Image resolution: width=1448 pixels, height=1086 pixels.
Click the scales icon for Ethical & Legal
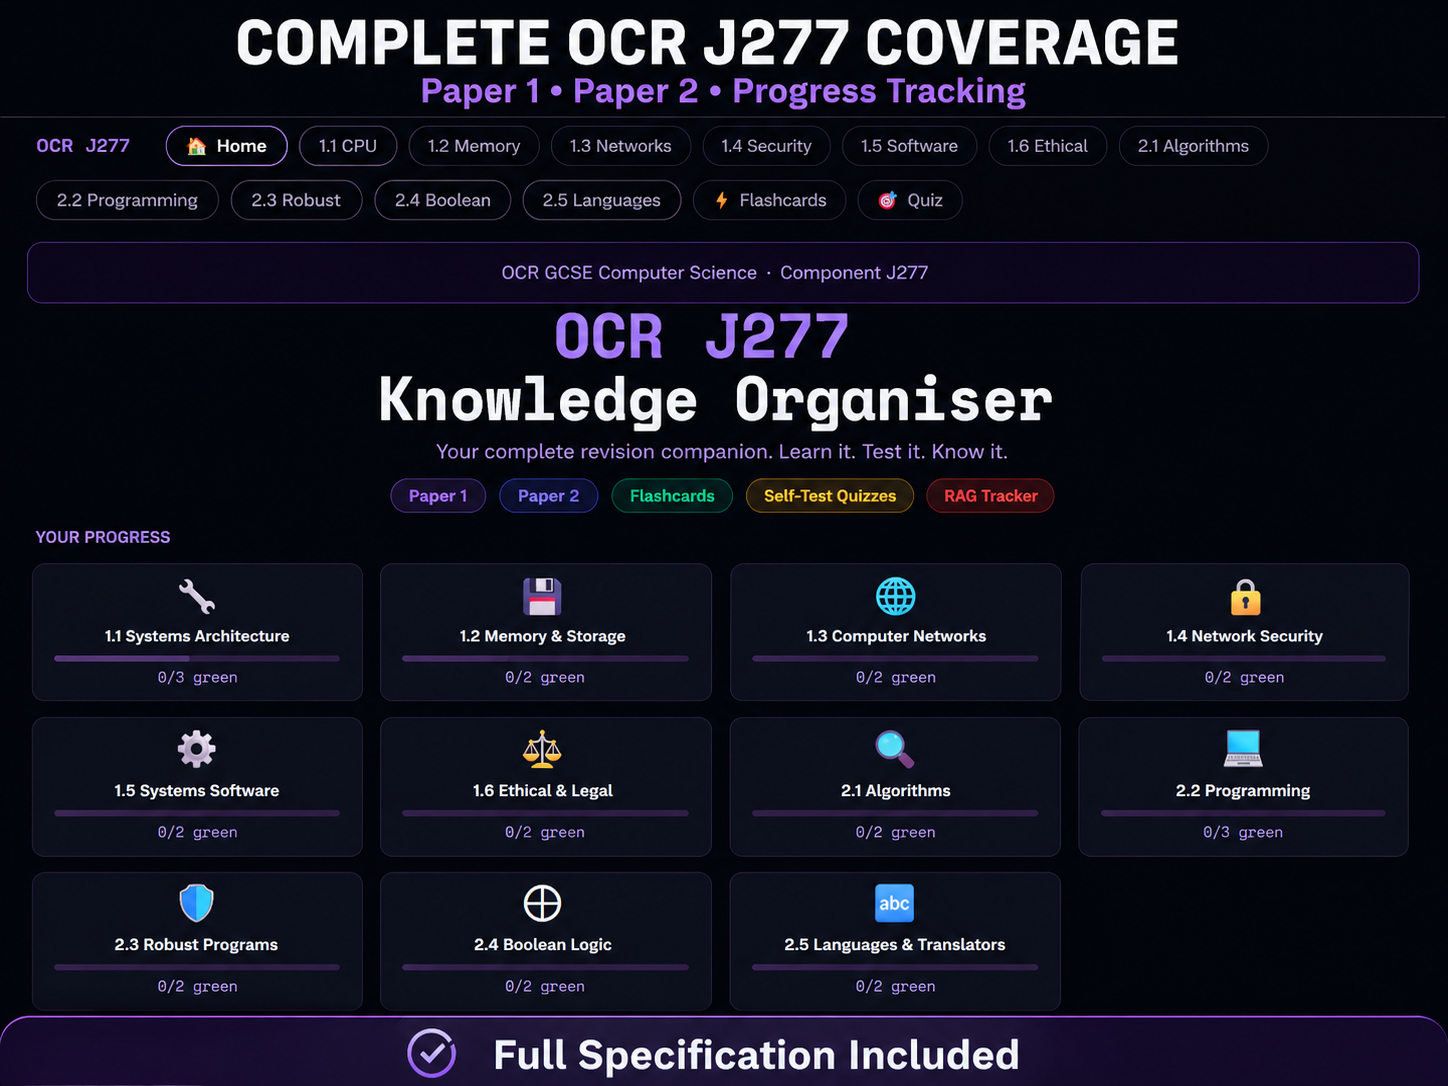[542, 749]
